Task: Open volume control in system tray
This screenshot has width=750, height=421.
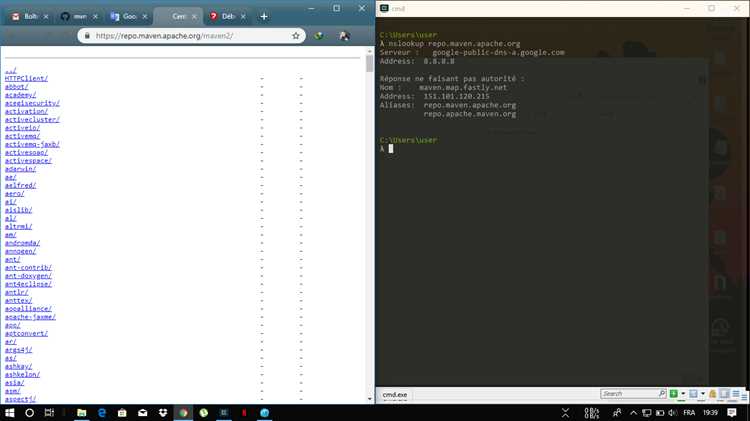Action: [673, 412]
